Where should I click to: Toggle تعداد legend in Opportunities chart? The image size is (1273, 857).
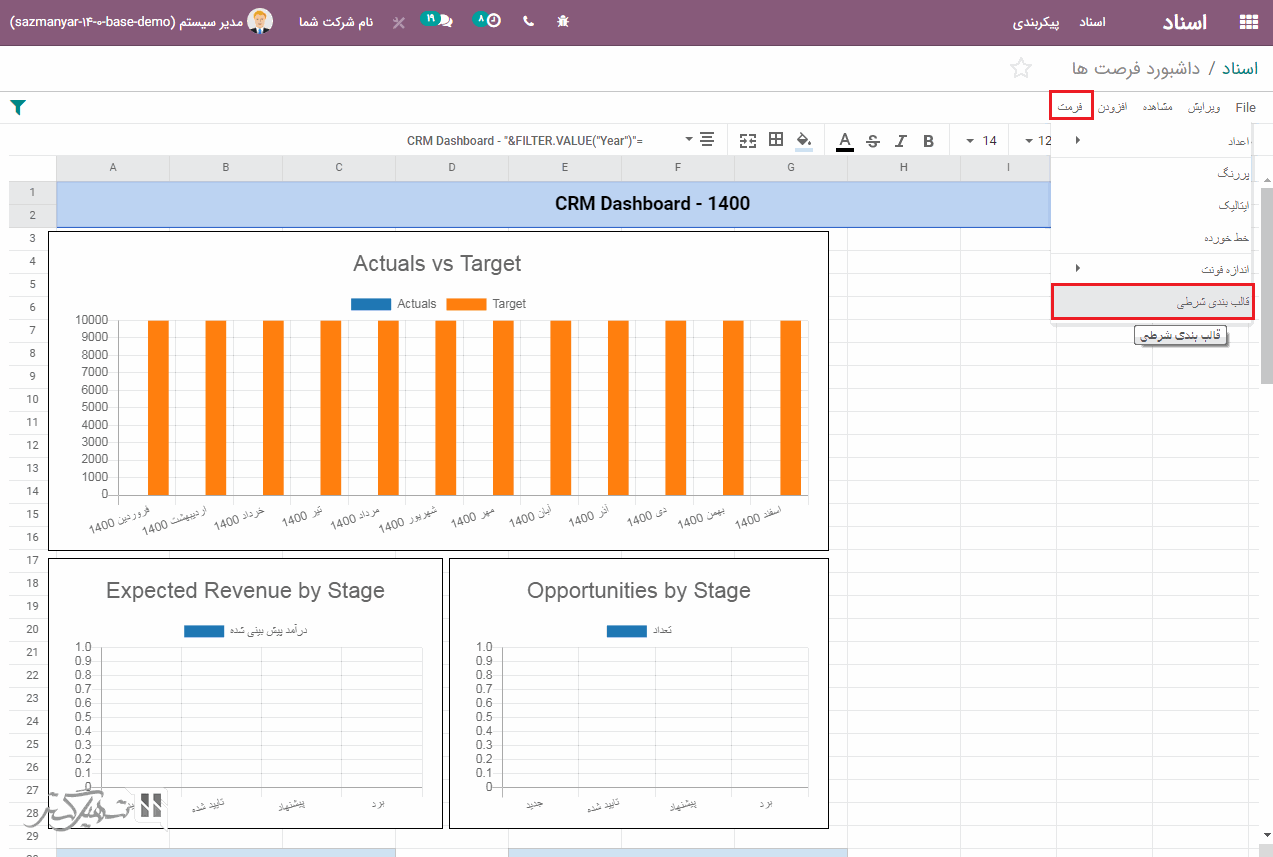(639, 631)
